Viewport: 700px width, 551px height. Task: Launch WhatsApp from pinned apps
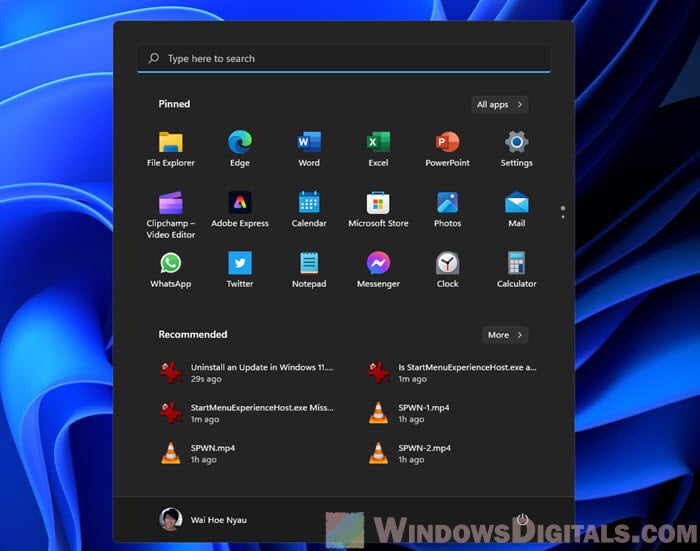171,270
